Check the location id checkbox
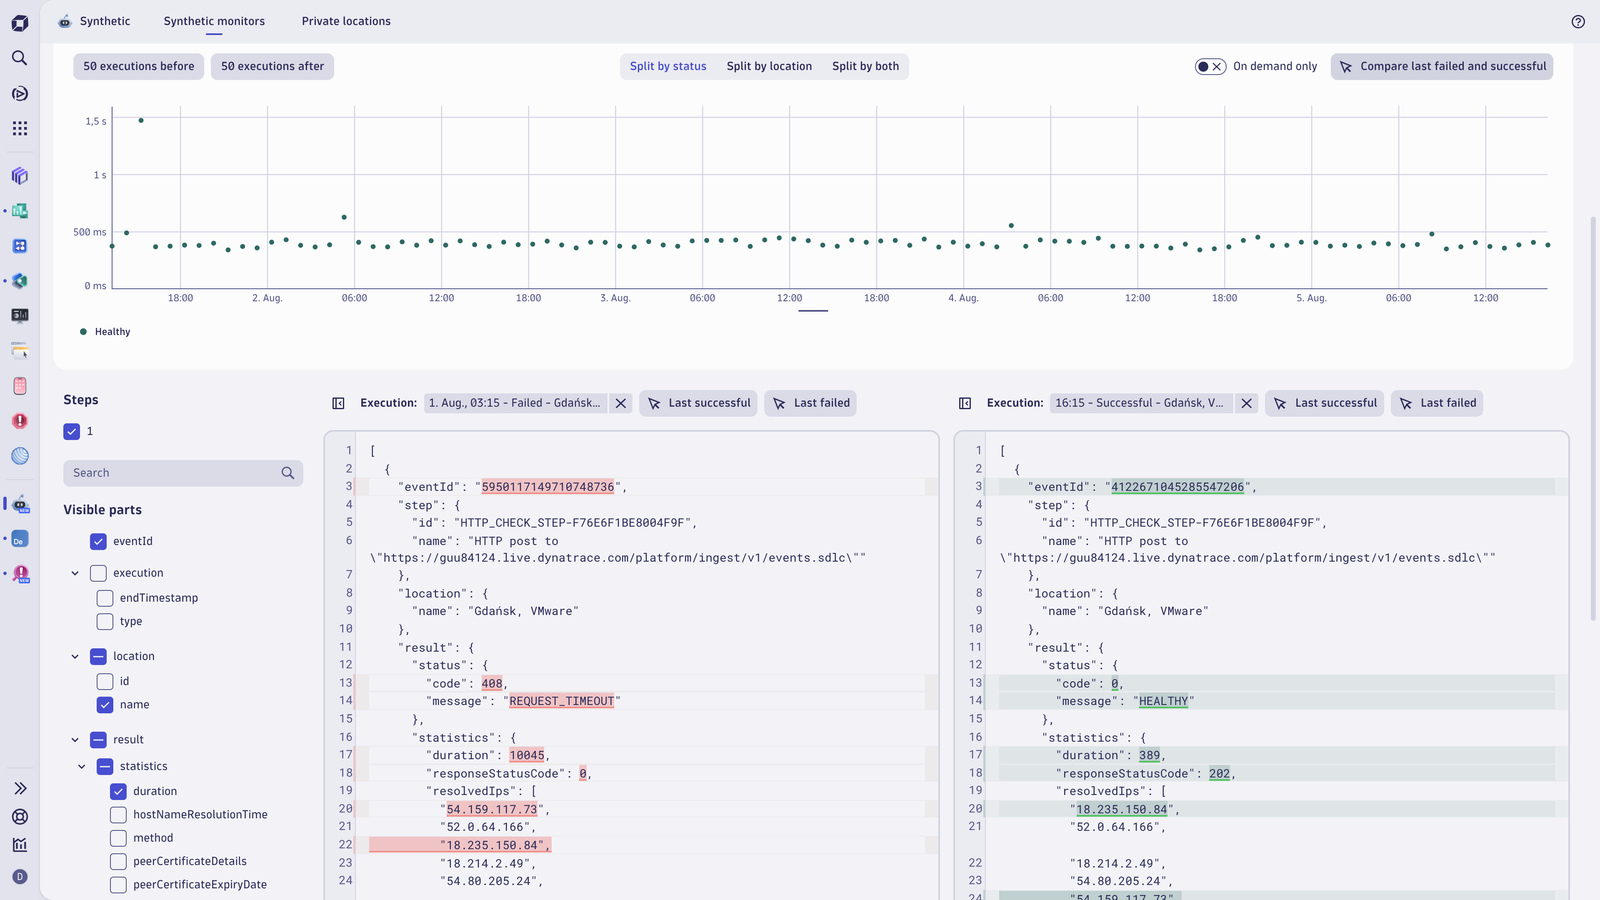1600x900 pixels. [105, 682]
